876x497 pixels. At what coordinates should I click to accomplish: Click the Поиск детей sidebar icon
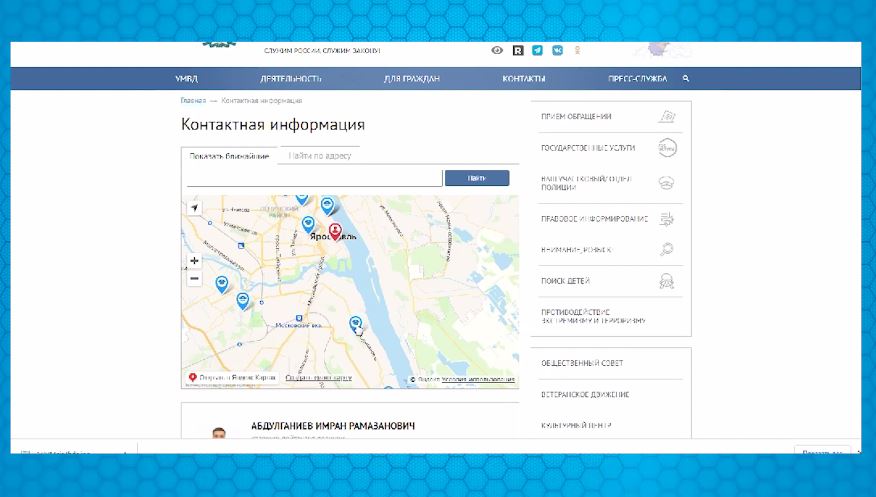pyautogui.click(x=666, y=281)
